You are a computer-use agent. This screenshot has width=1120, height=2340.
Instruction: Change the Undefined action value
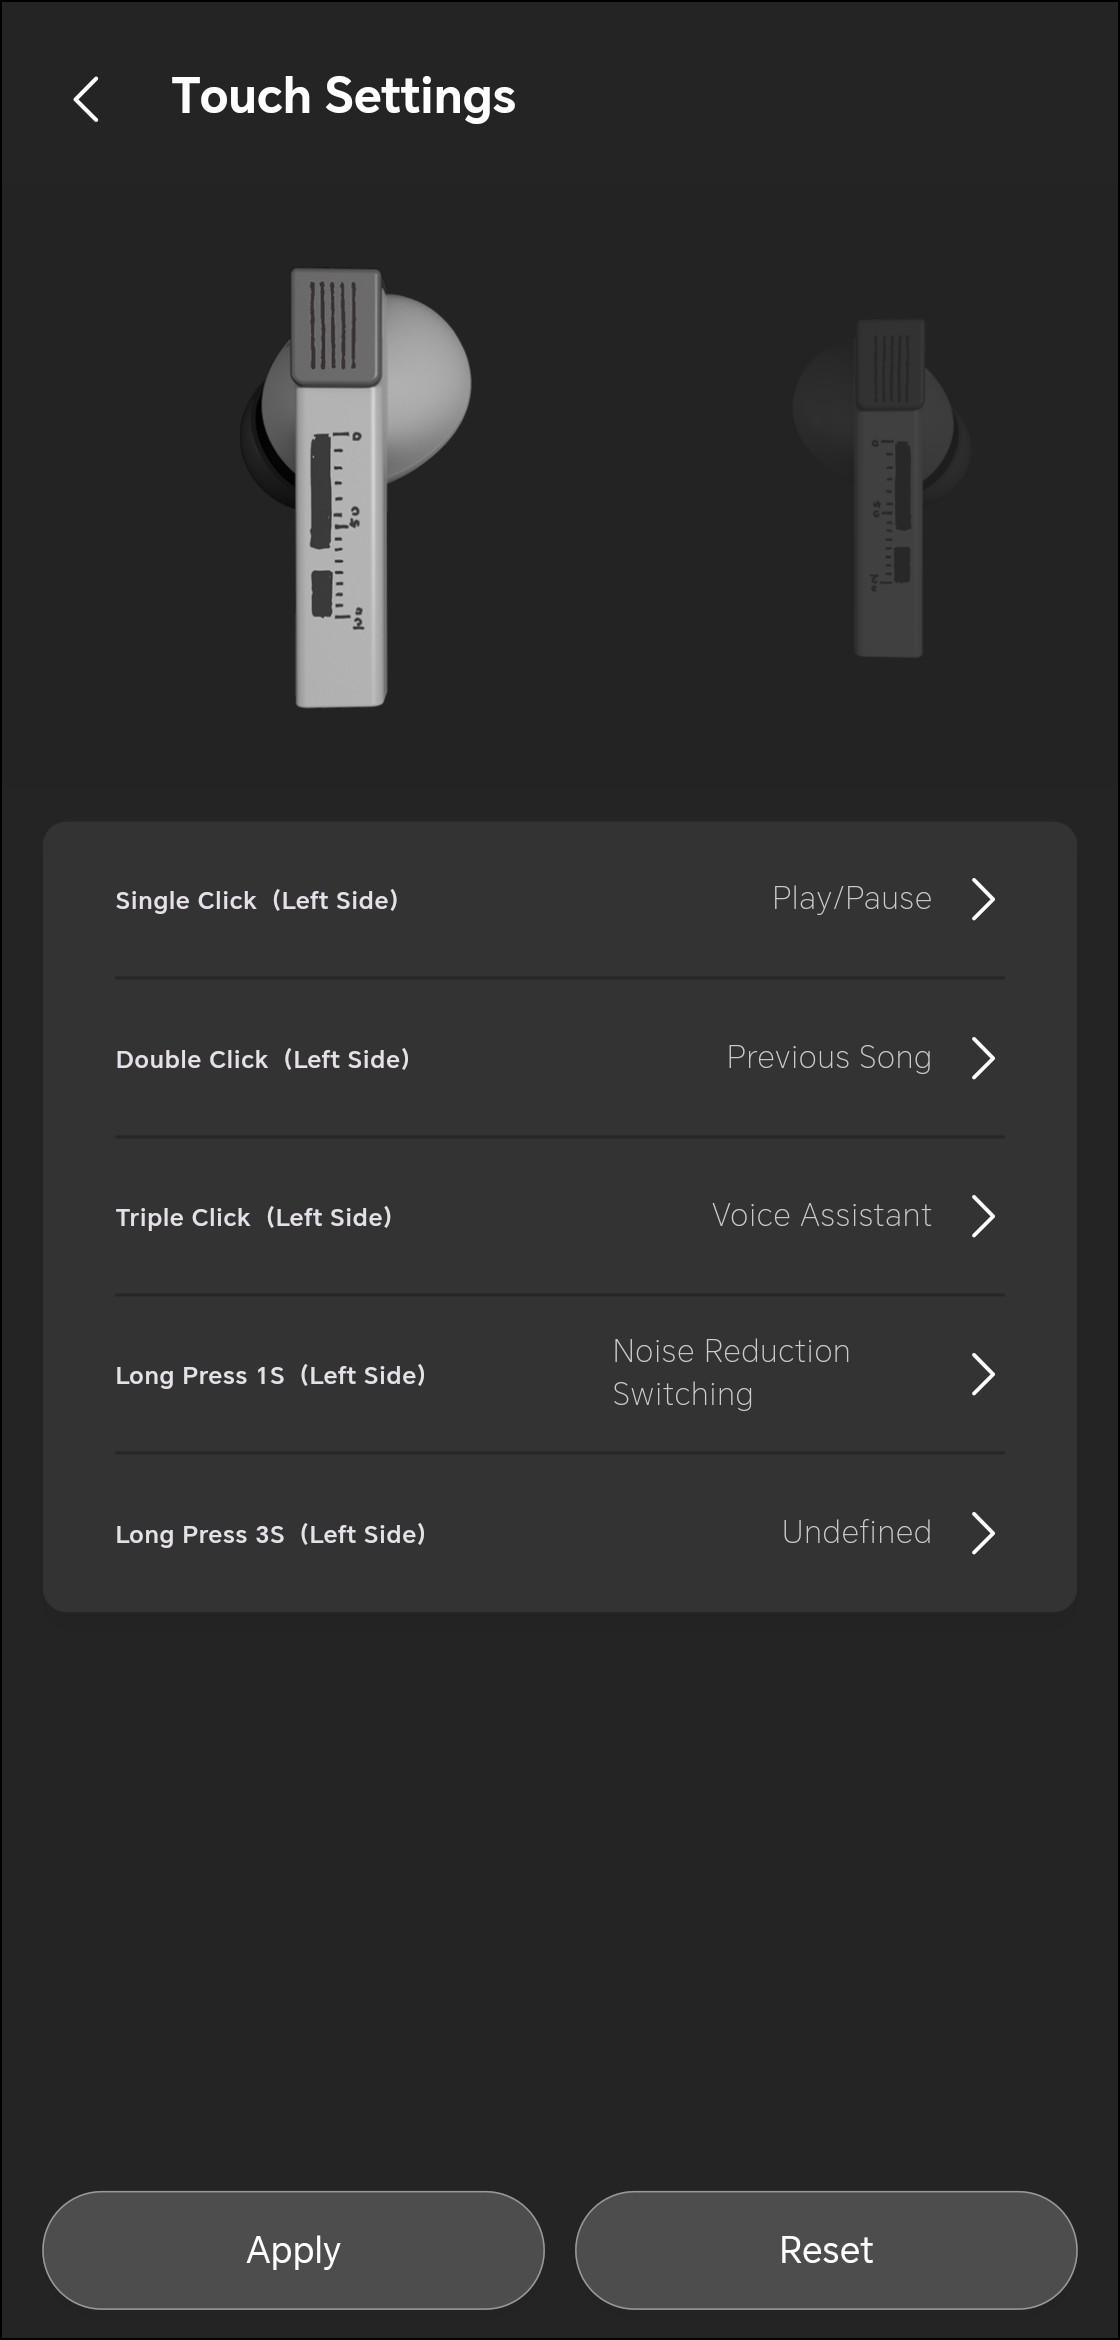pos(857,1532)
